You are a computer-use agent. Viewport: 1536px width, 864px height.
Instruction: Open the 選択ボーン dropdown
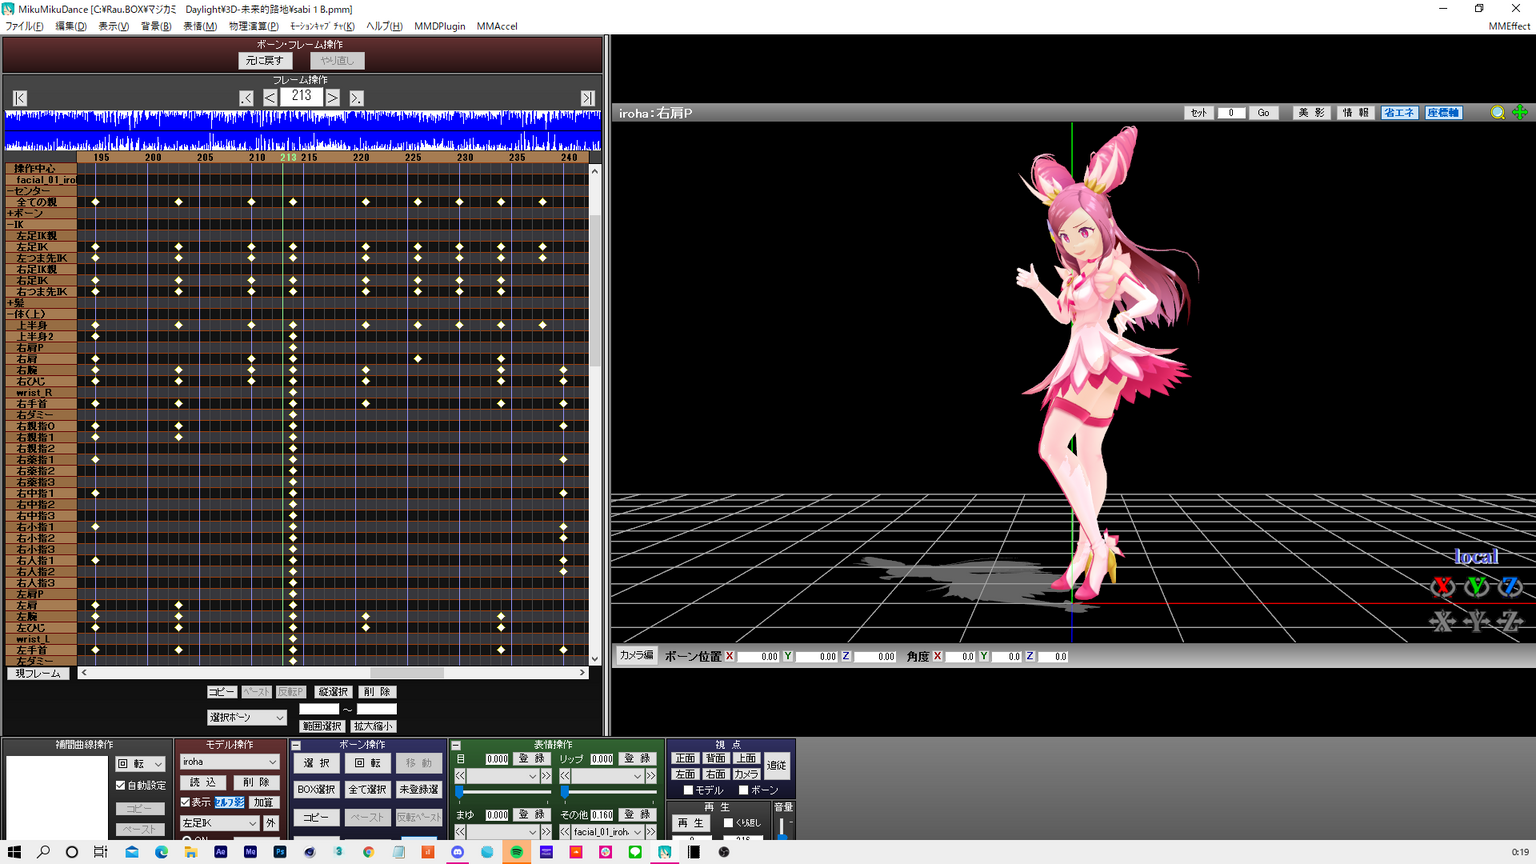246,718
